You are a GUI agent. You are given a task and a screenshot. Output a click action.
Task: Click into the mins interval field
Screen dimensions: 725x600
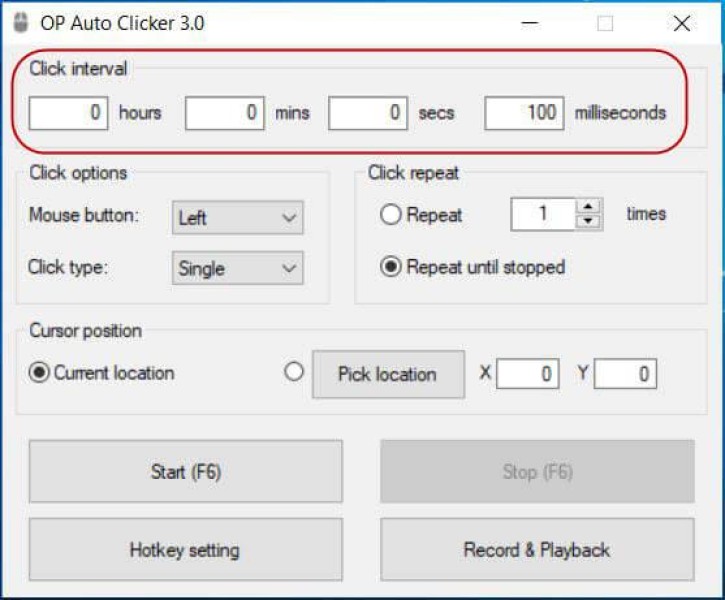tap(225, 113)
